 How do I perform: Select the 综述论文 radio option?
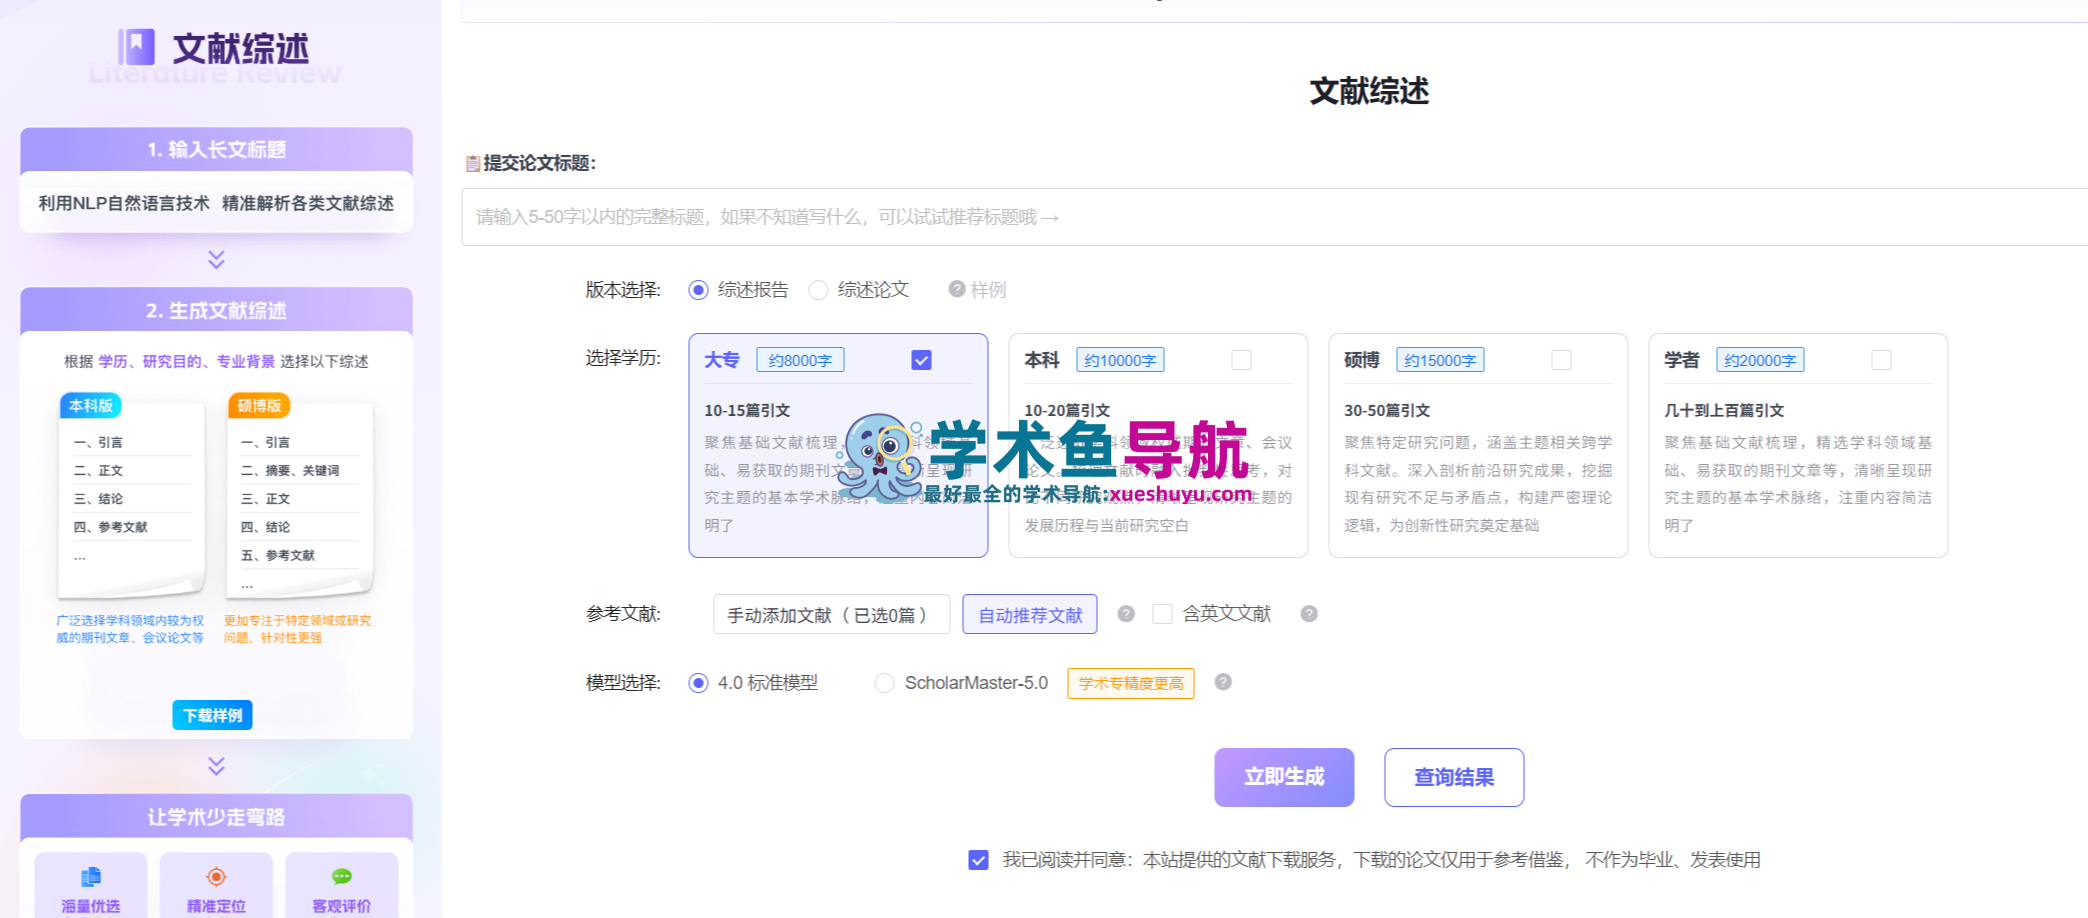[820, 289]
